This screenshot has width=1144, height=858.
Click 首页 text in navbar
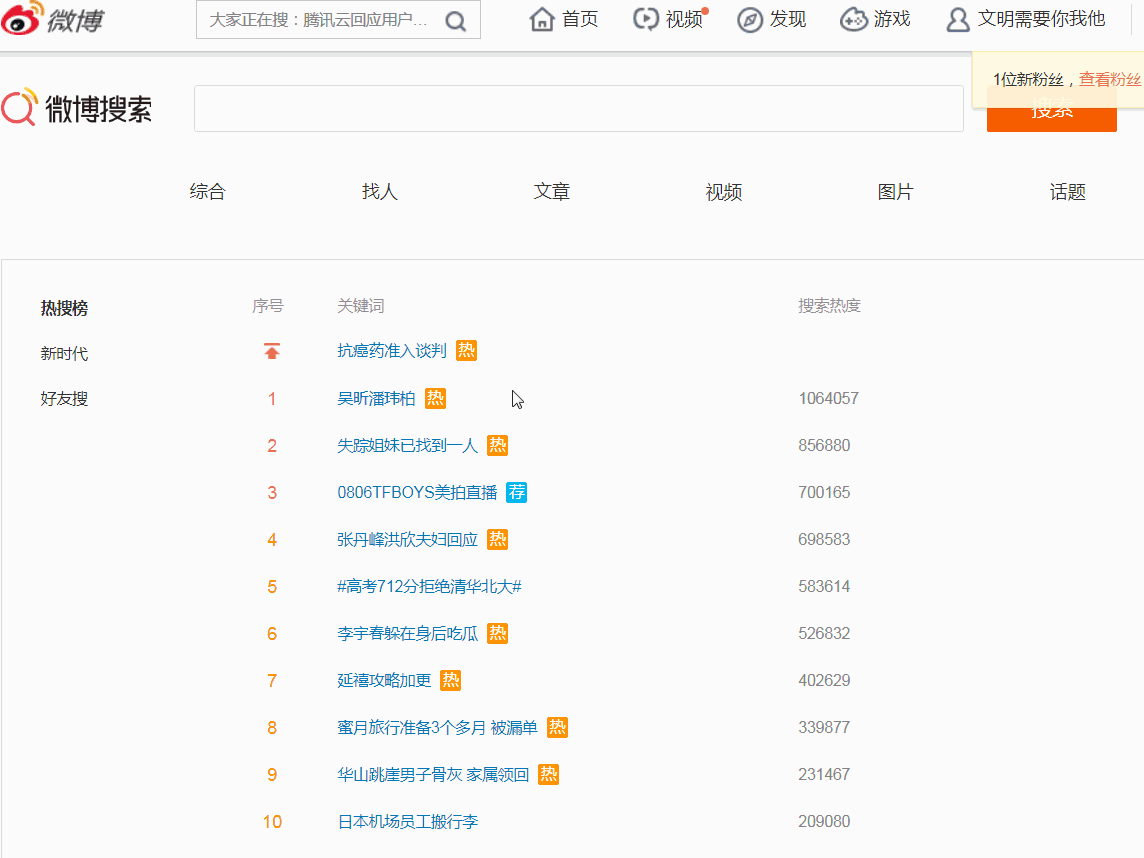[x=581, y=20]
